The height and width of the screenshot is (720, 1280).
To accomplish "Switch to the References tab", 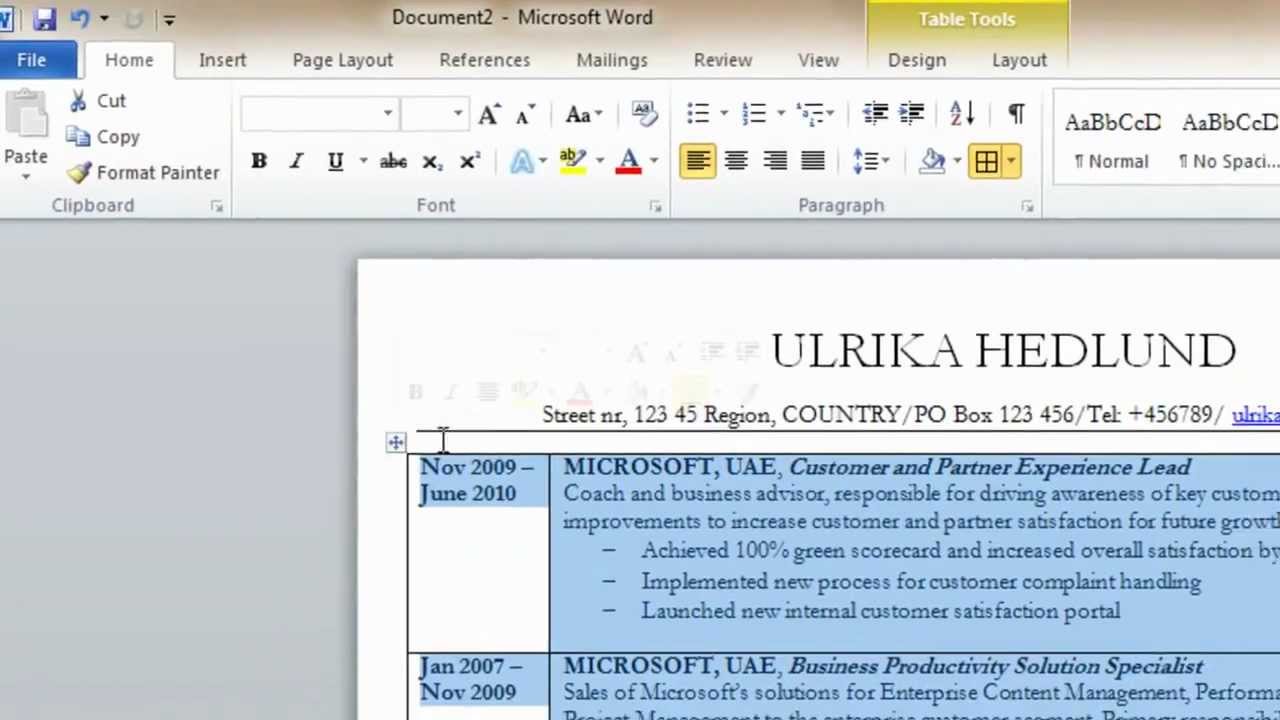I will point(484,60).
